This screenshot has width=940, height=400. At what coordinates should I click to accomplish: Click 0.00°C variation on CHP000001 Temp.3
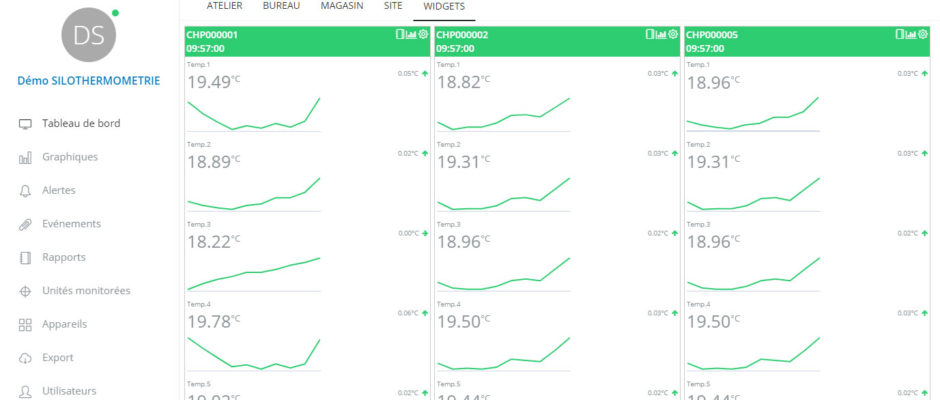coord(408,233)
